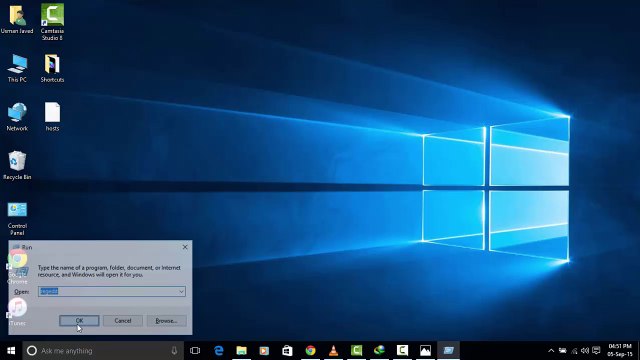The width and height of the screenshot is (640, 360).
Task: Select the hosts file on desktop
Action: [52, 117]
